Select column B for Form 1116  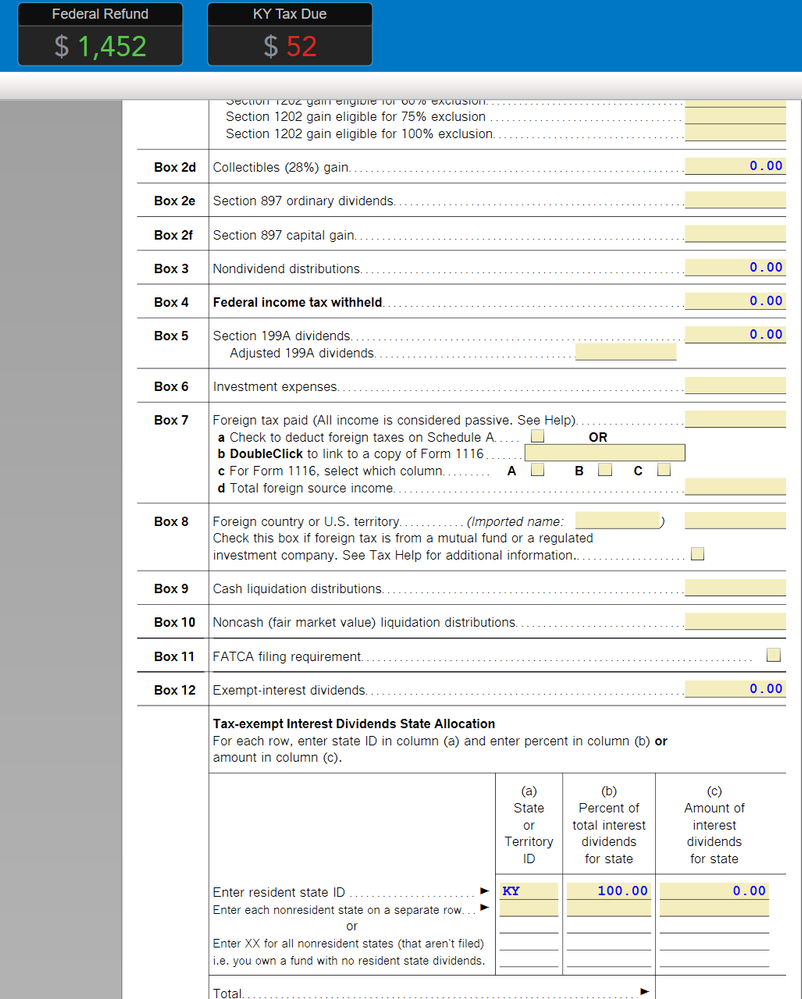pyautogui.click(x=603, y=470)
